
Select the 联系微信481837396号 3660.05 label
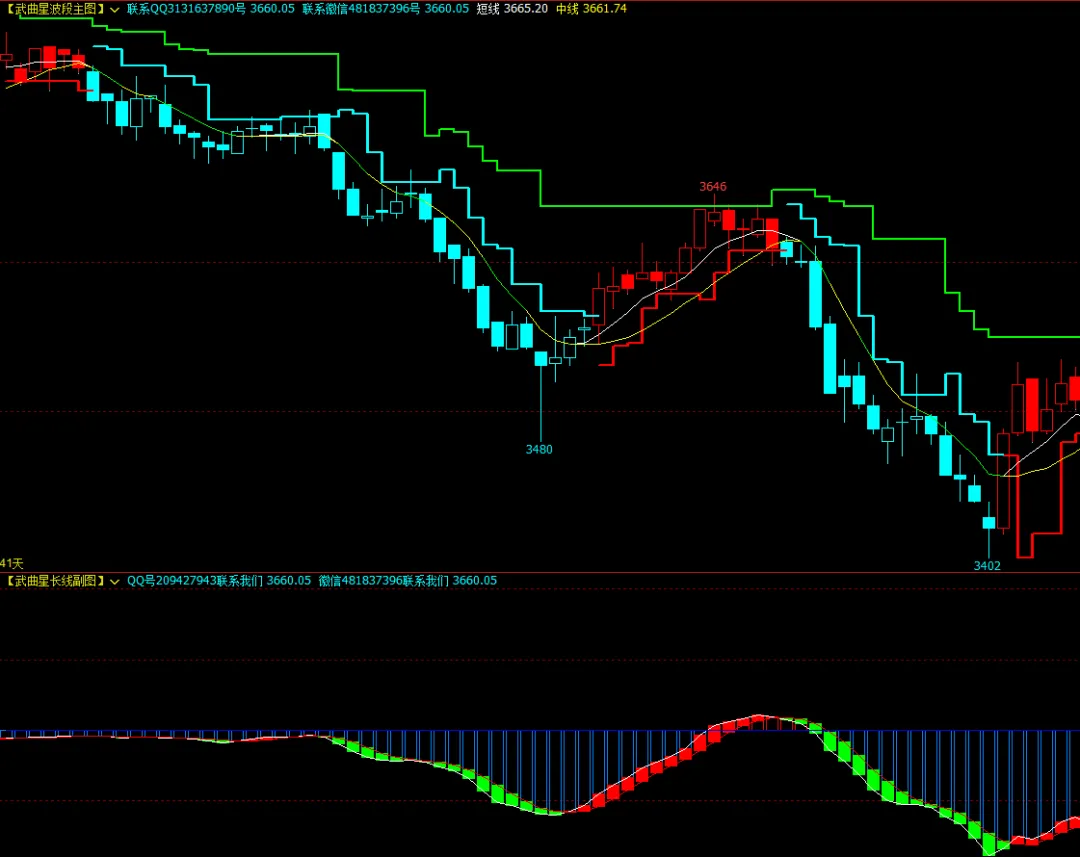tap(386, 9)
